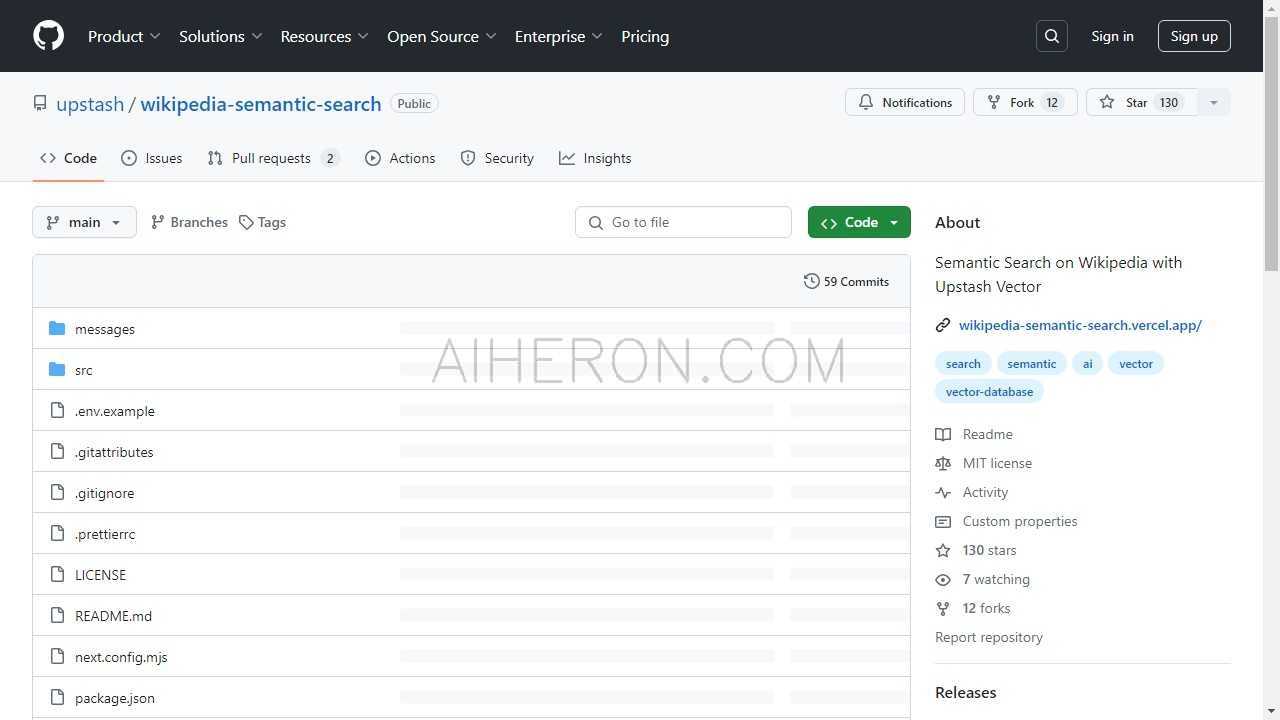Screen dimensions: 1280x720
Task: Click the bell icon in Notifications
Action: (x=866, y=102)
